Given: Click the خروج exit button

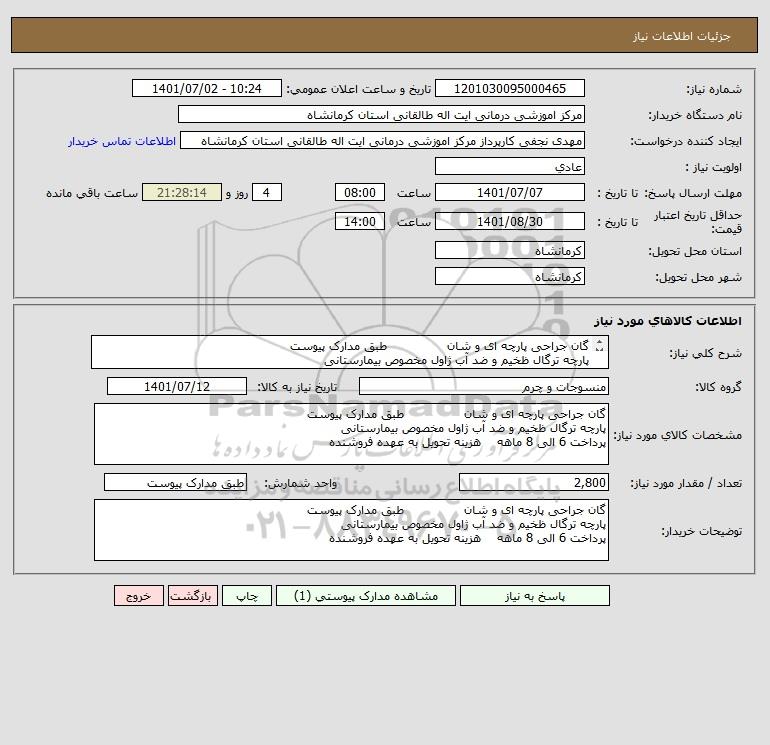Looking at the screenshot, I should [138, 596].
